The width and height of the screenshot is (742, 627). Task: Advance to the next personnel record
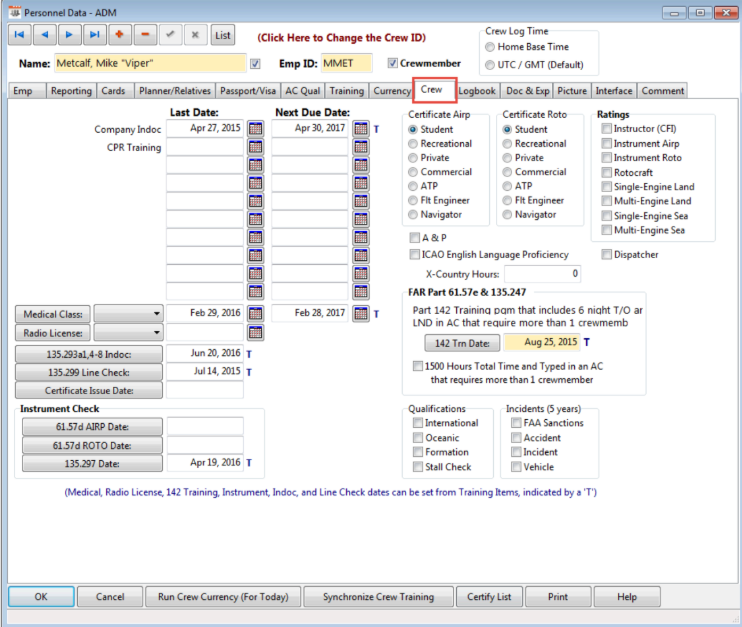70,35
